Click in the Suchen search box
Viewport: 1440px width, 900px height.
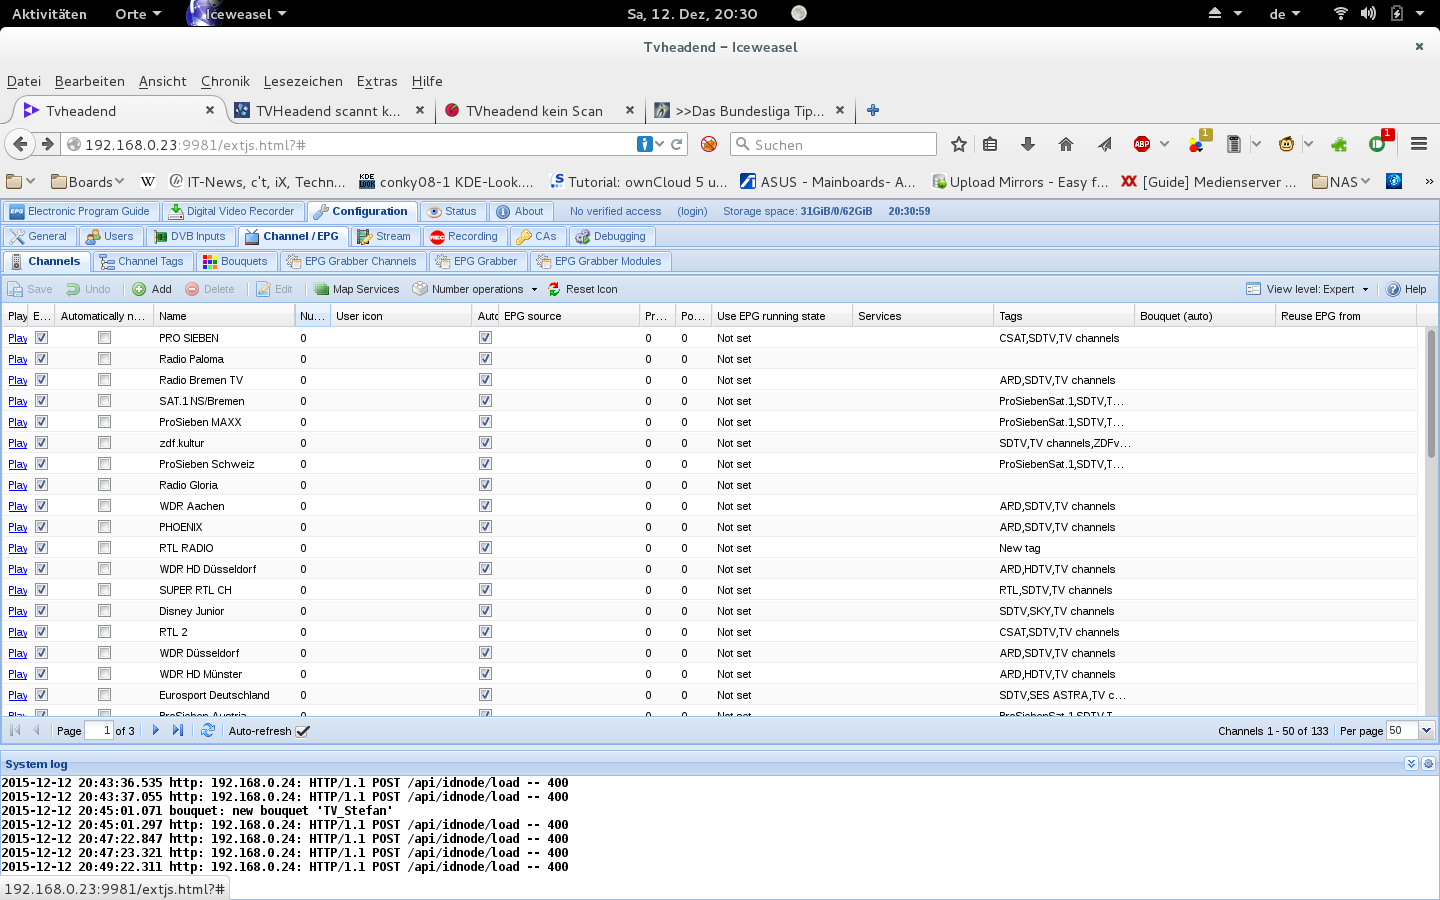pos(833,144)
